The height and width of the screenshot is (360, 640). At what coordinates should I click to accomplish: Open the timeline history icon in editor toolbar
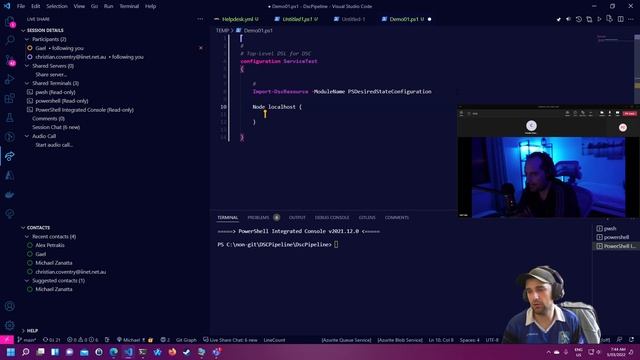click(578, 19)
